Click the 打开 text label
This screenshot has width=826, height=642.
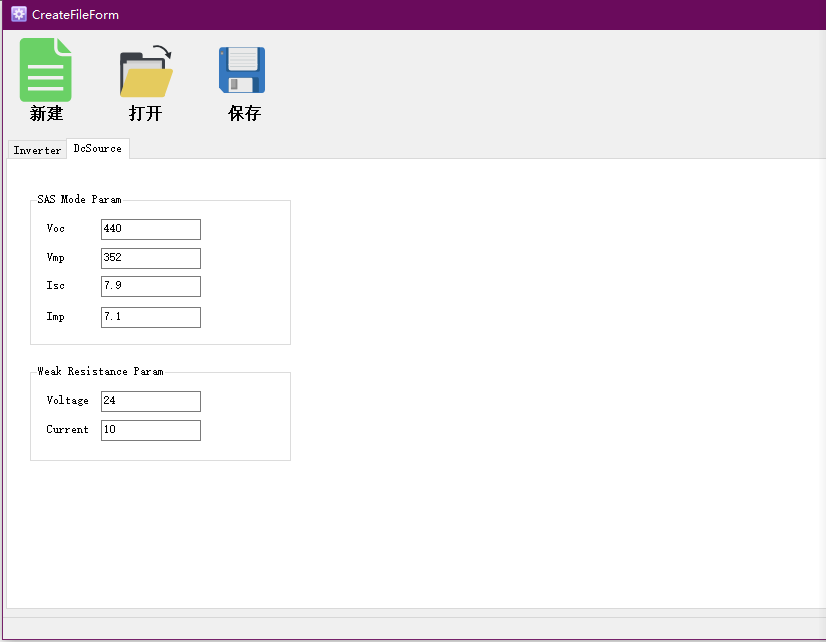point(145,114)
